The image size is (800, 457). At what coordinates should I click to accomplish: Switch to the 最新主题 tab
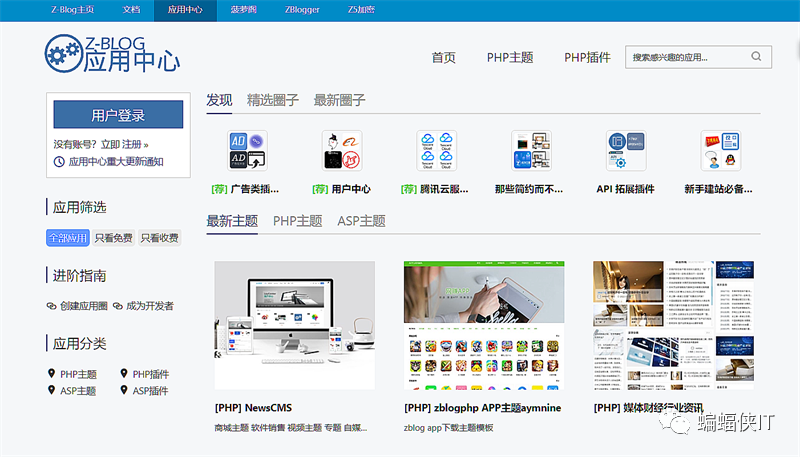[x=232, y=221]
